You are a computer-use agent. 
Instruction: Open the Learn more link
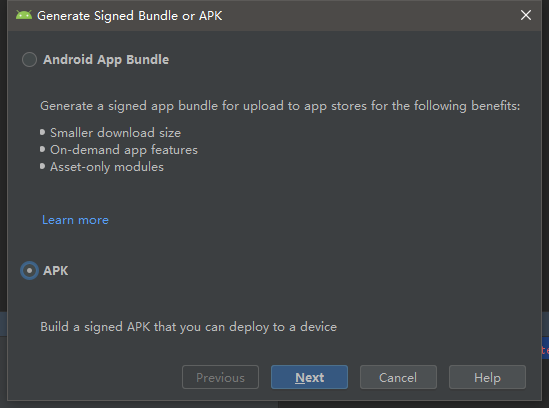(x=75, y=220)
